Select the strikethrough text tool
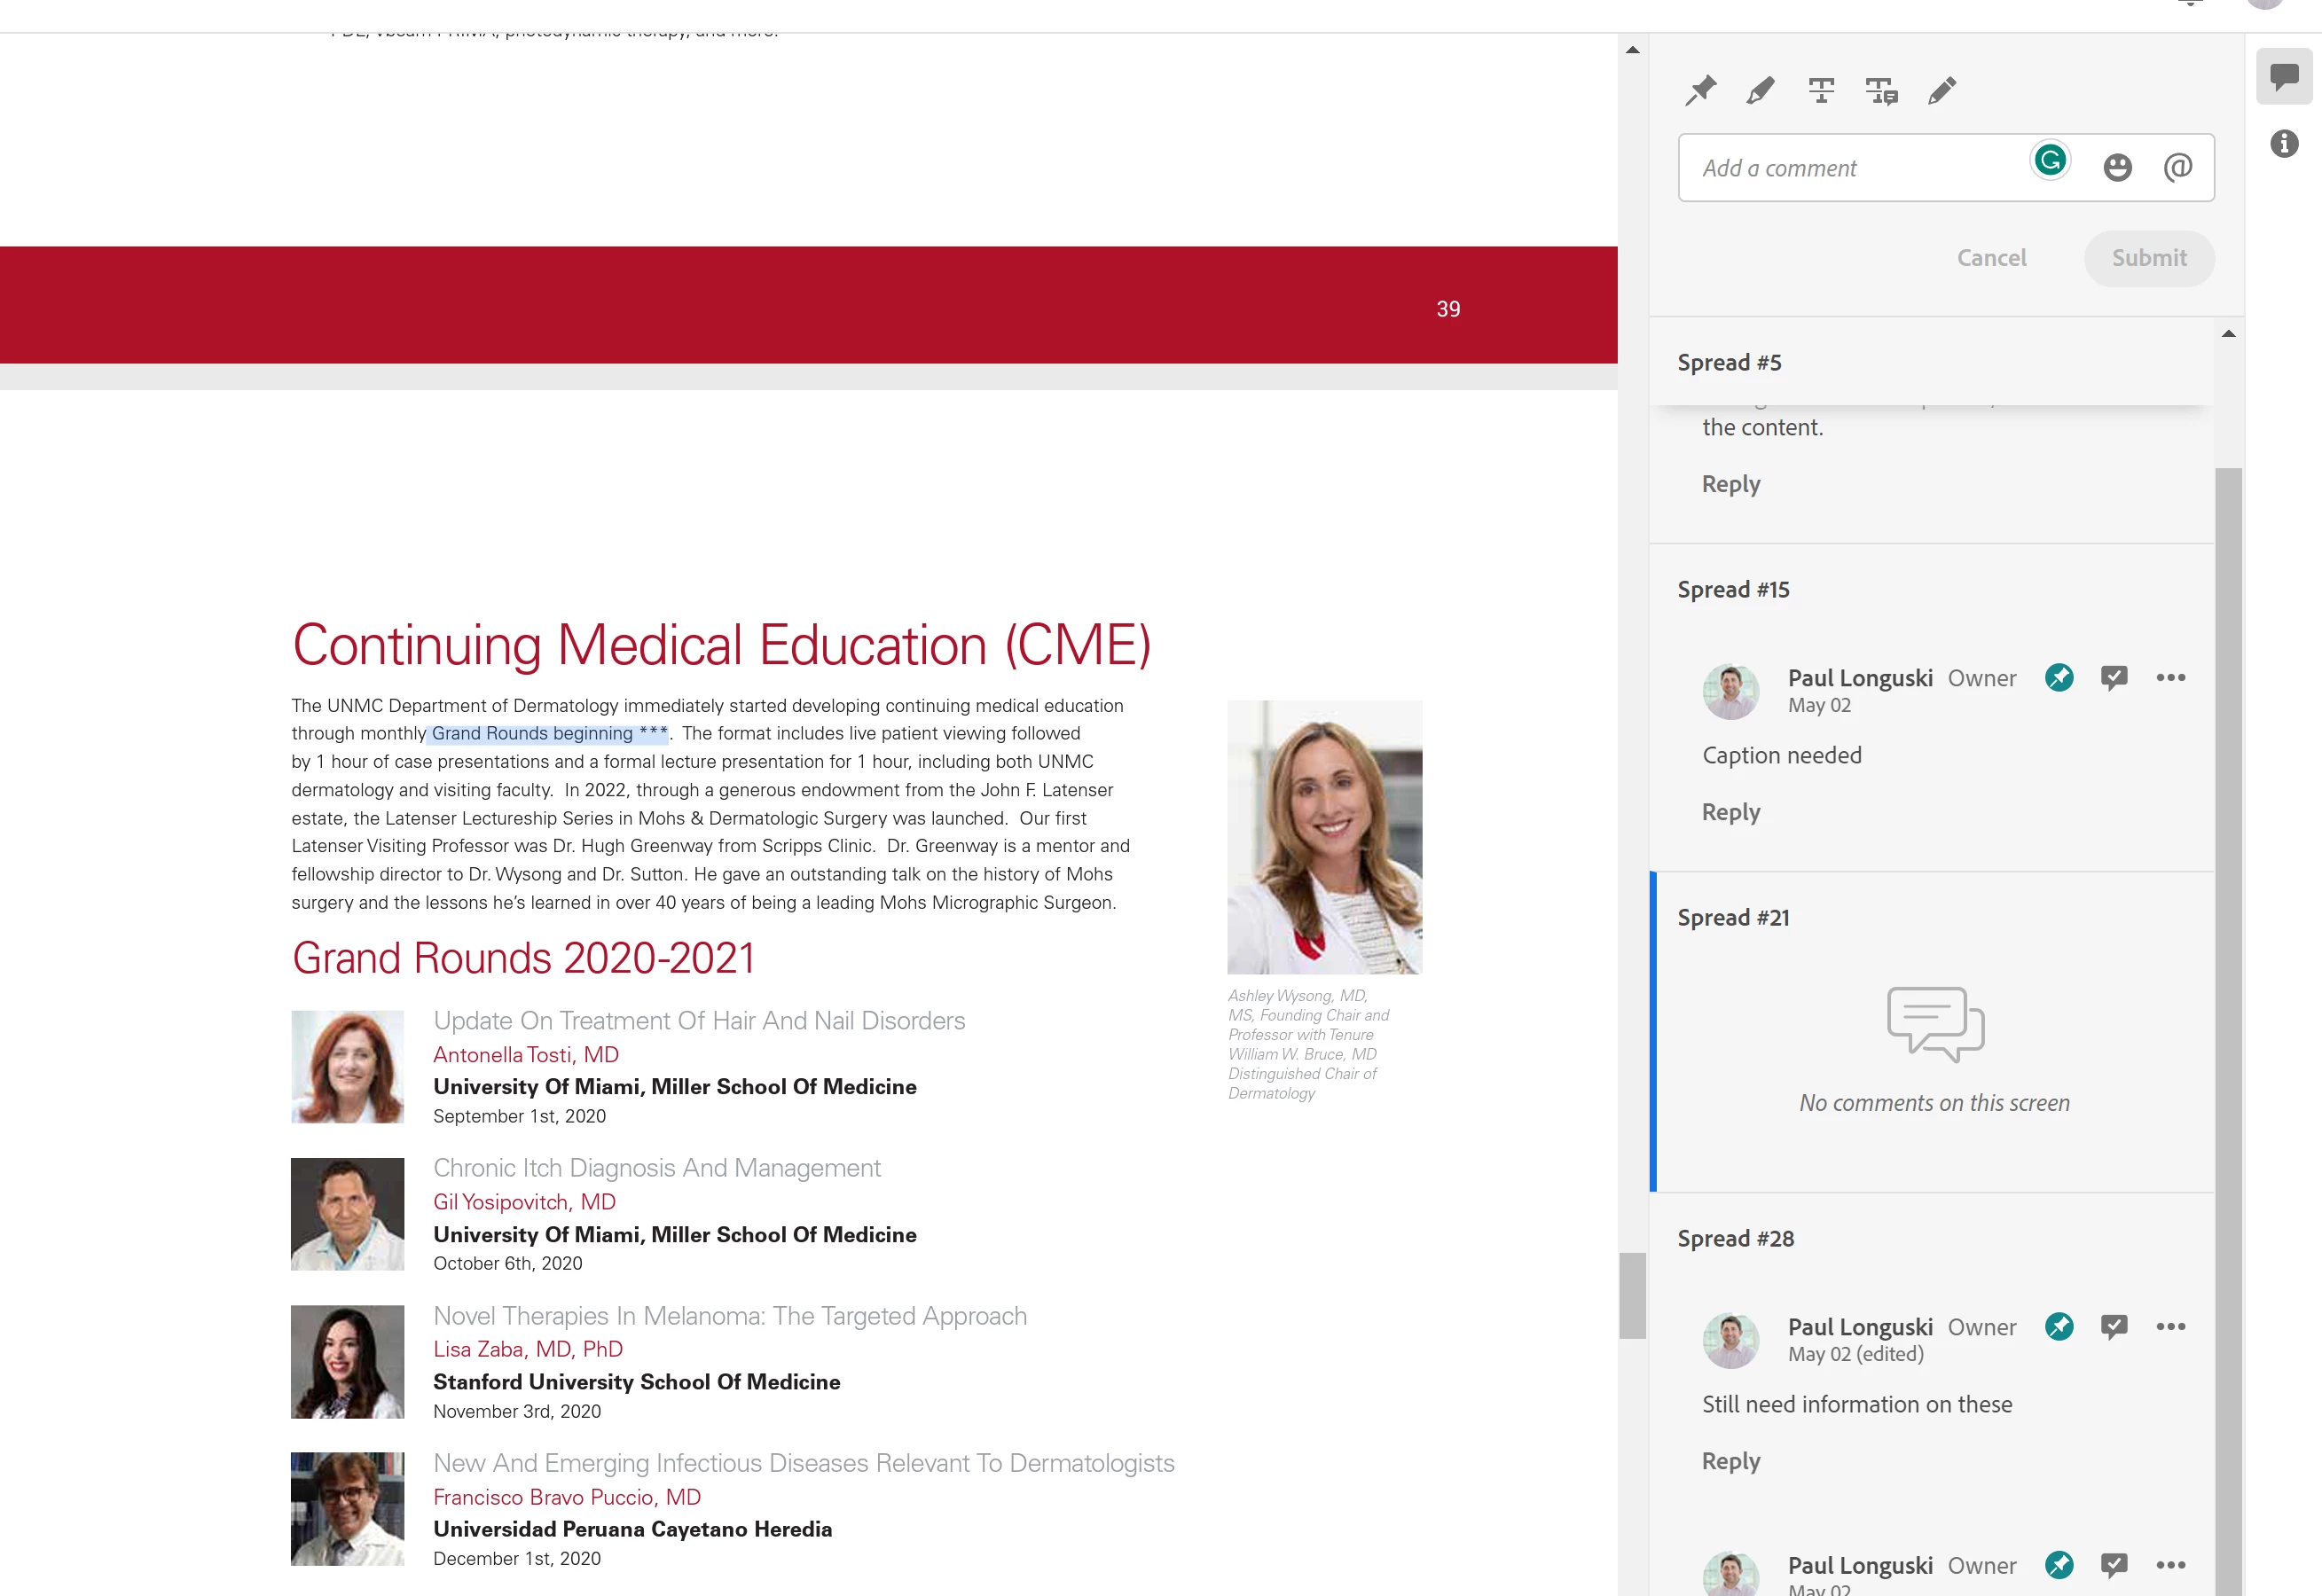This screenshot has width=2322, height=1596. click(1821, 91)
